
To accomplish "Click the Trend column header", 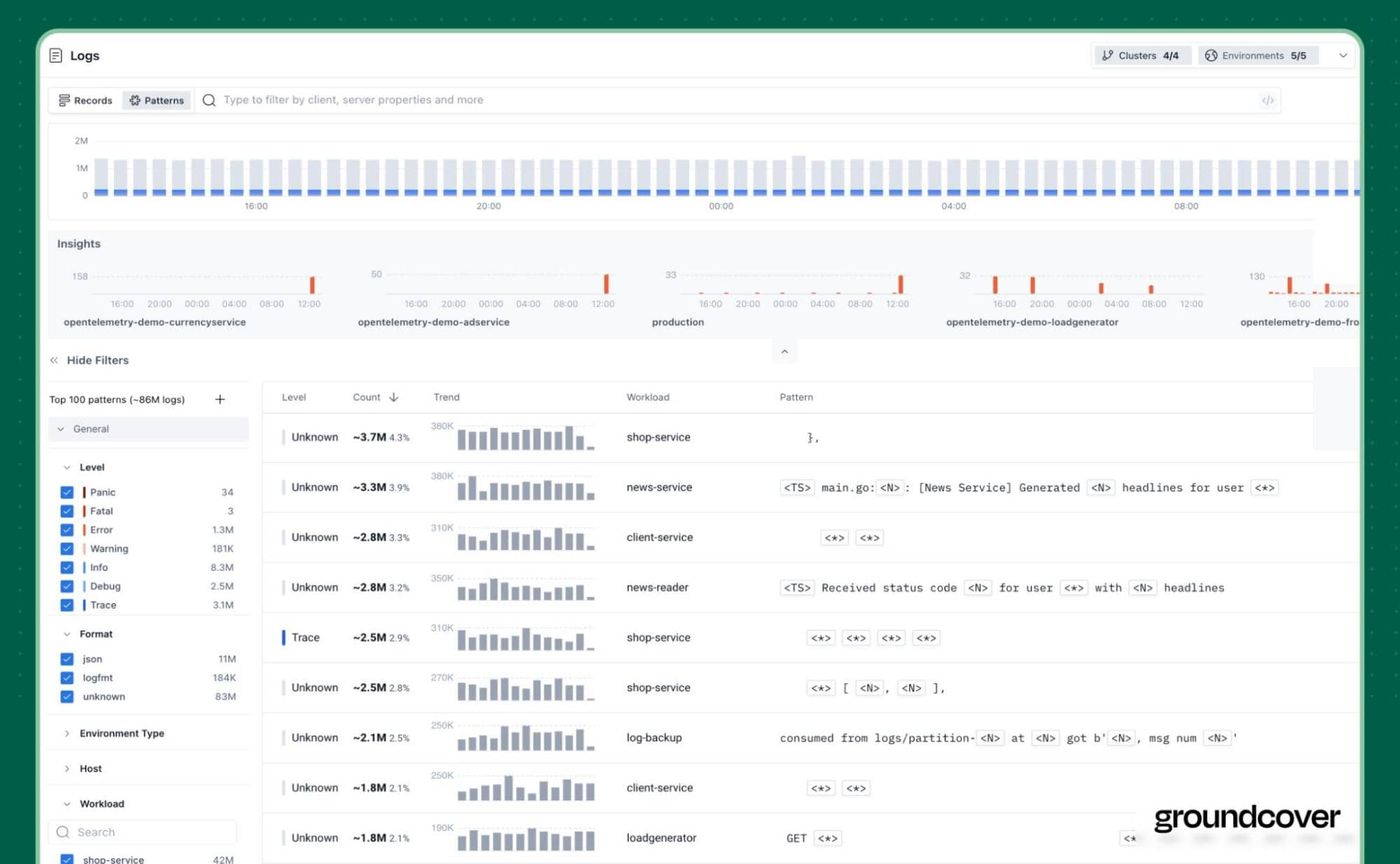I will [446, 397].
